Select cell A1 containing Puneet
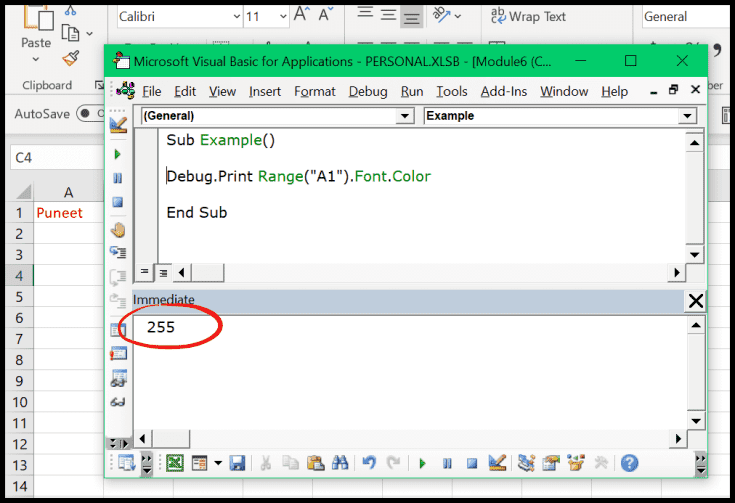Screen dimensions: 735x503 (68, 213)
